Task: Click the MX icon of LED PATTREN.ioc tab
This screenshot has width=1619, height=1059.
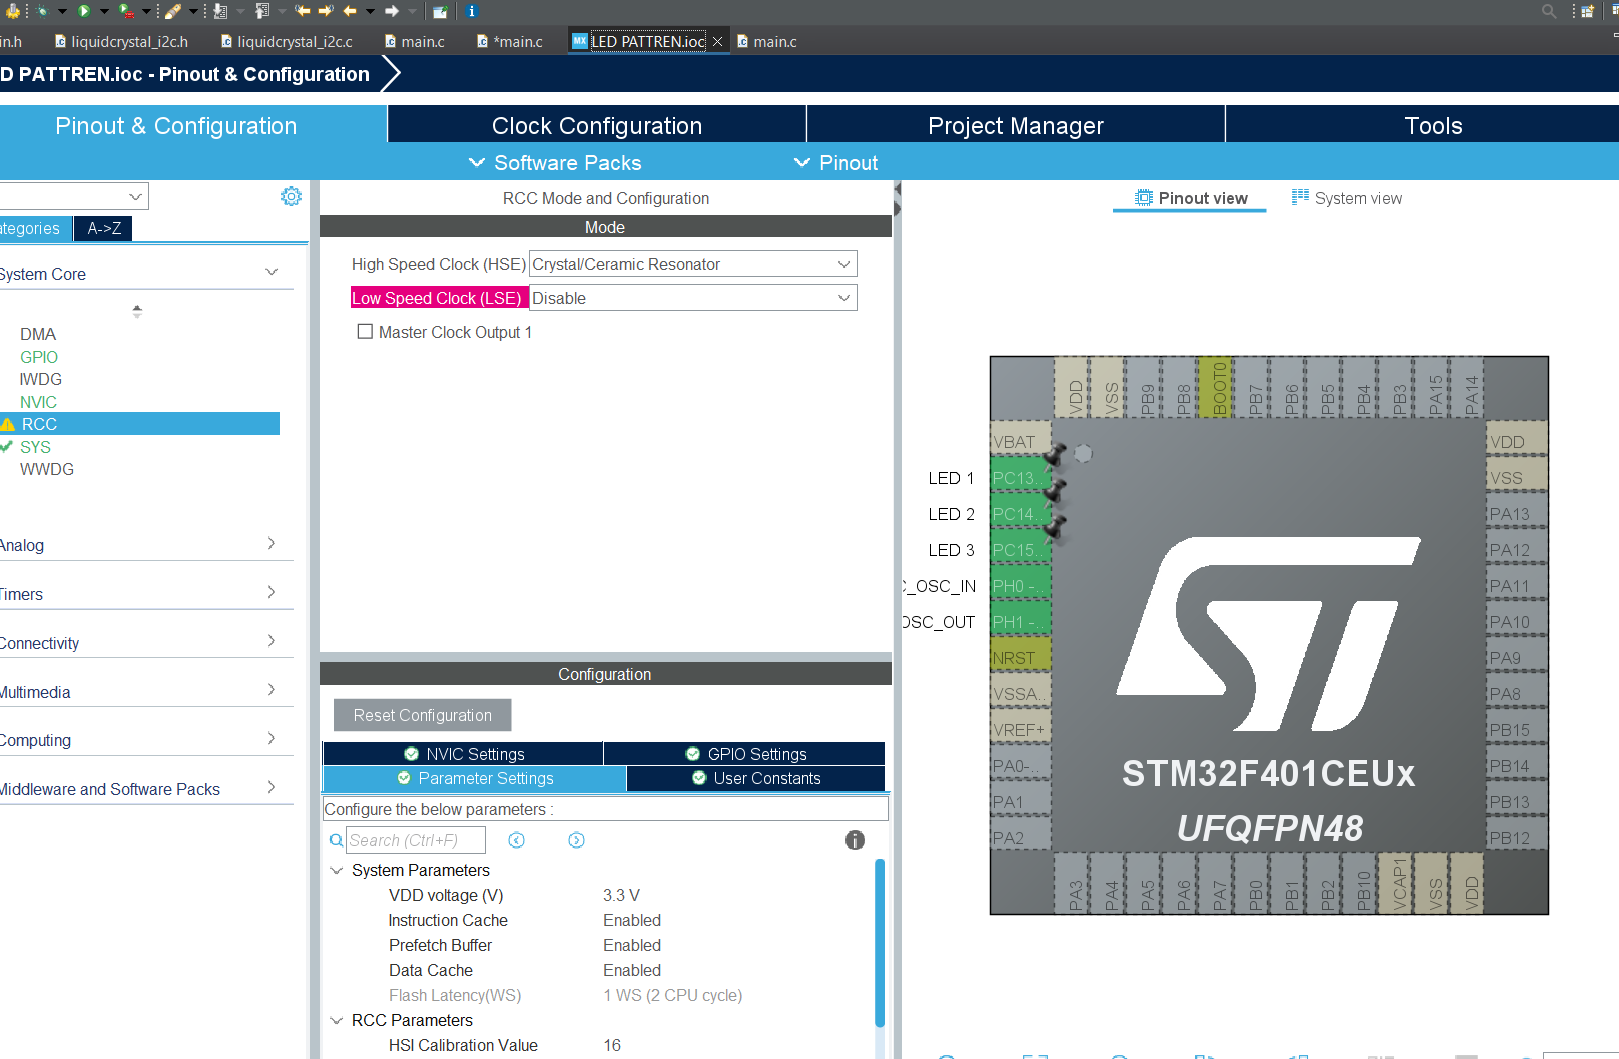Action: coord(579,41)
